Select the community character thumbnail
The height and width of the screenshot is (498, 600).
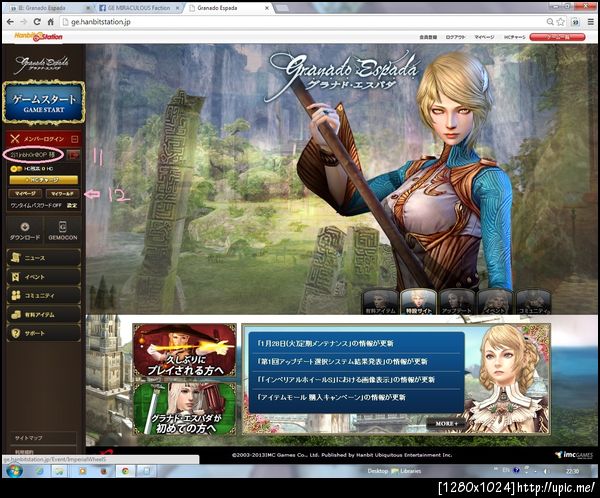coord(533,302)
